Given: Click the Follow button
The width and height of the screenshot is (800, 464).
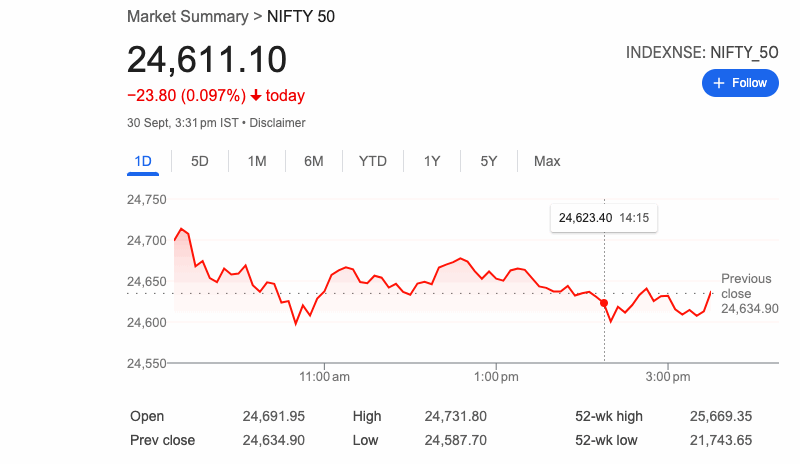Looking at the screenshot, I should pyautogui.click(x=740, y=83).
